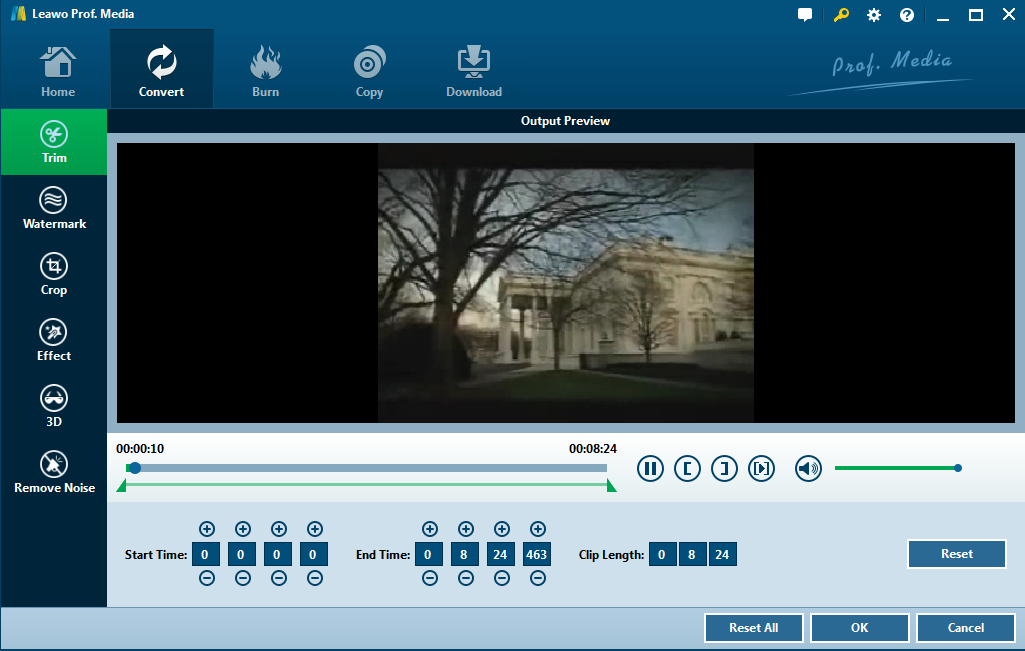
Task: Go to the Burn module tab
Action: point(266,70)
